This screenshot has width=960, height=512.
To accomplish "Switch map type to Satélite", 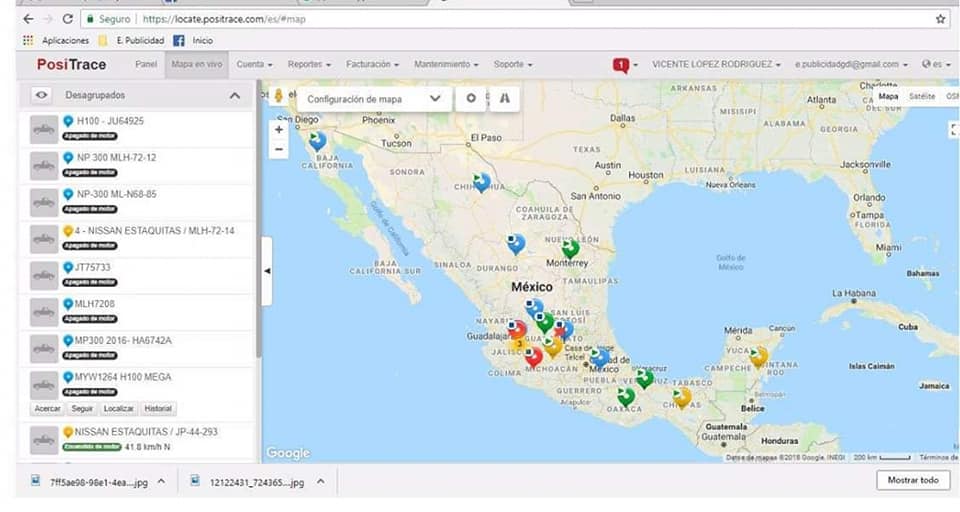I will (921, 96).
